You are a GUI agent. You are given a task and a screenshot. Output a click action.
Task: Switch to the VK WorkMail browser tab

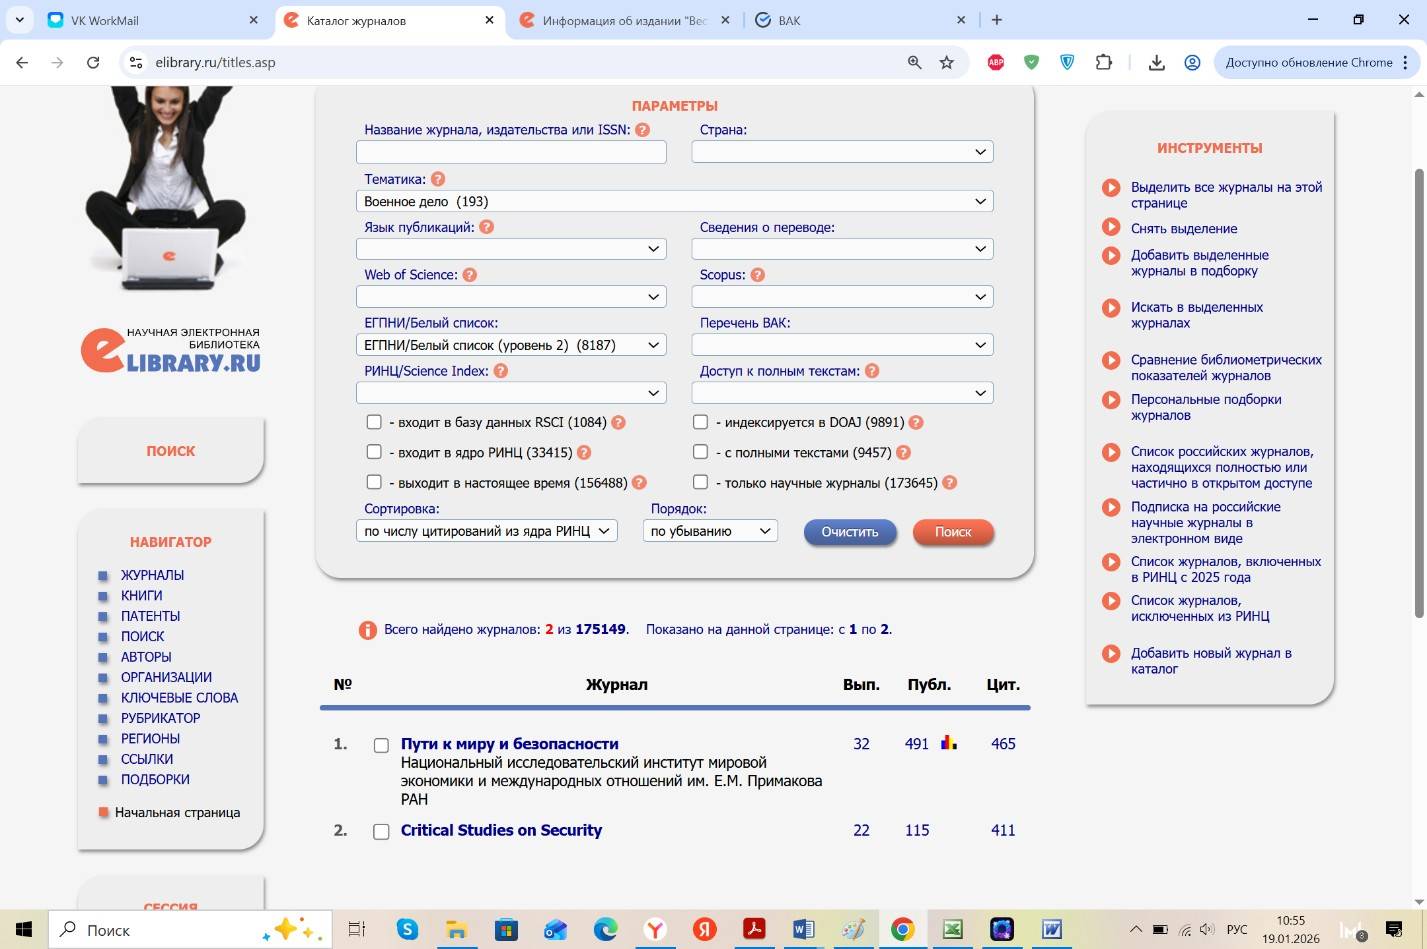(150, 20)
